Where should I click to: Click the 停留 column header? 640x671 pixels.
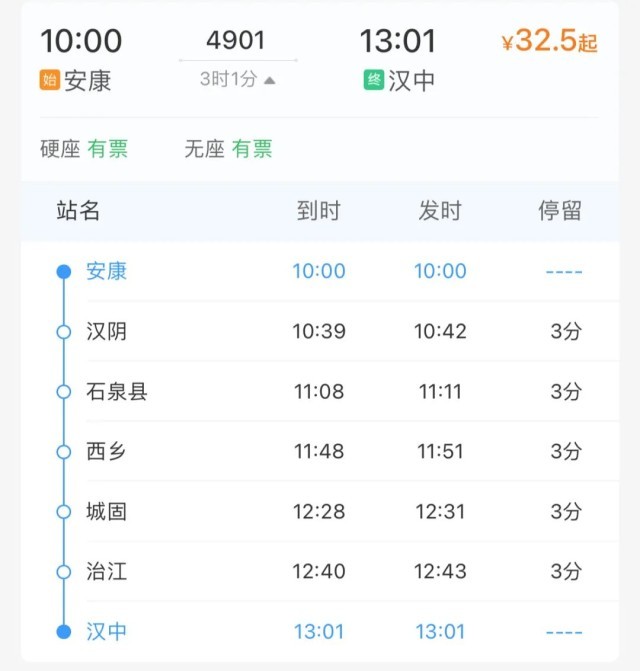pos(560,211)
